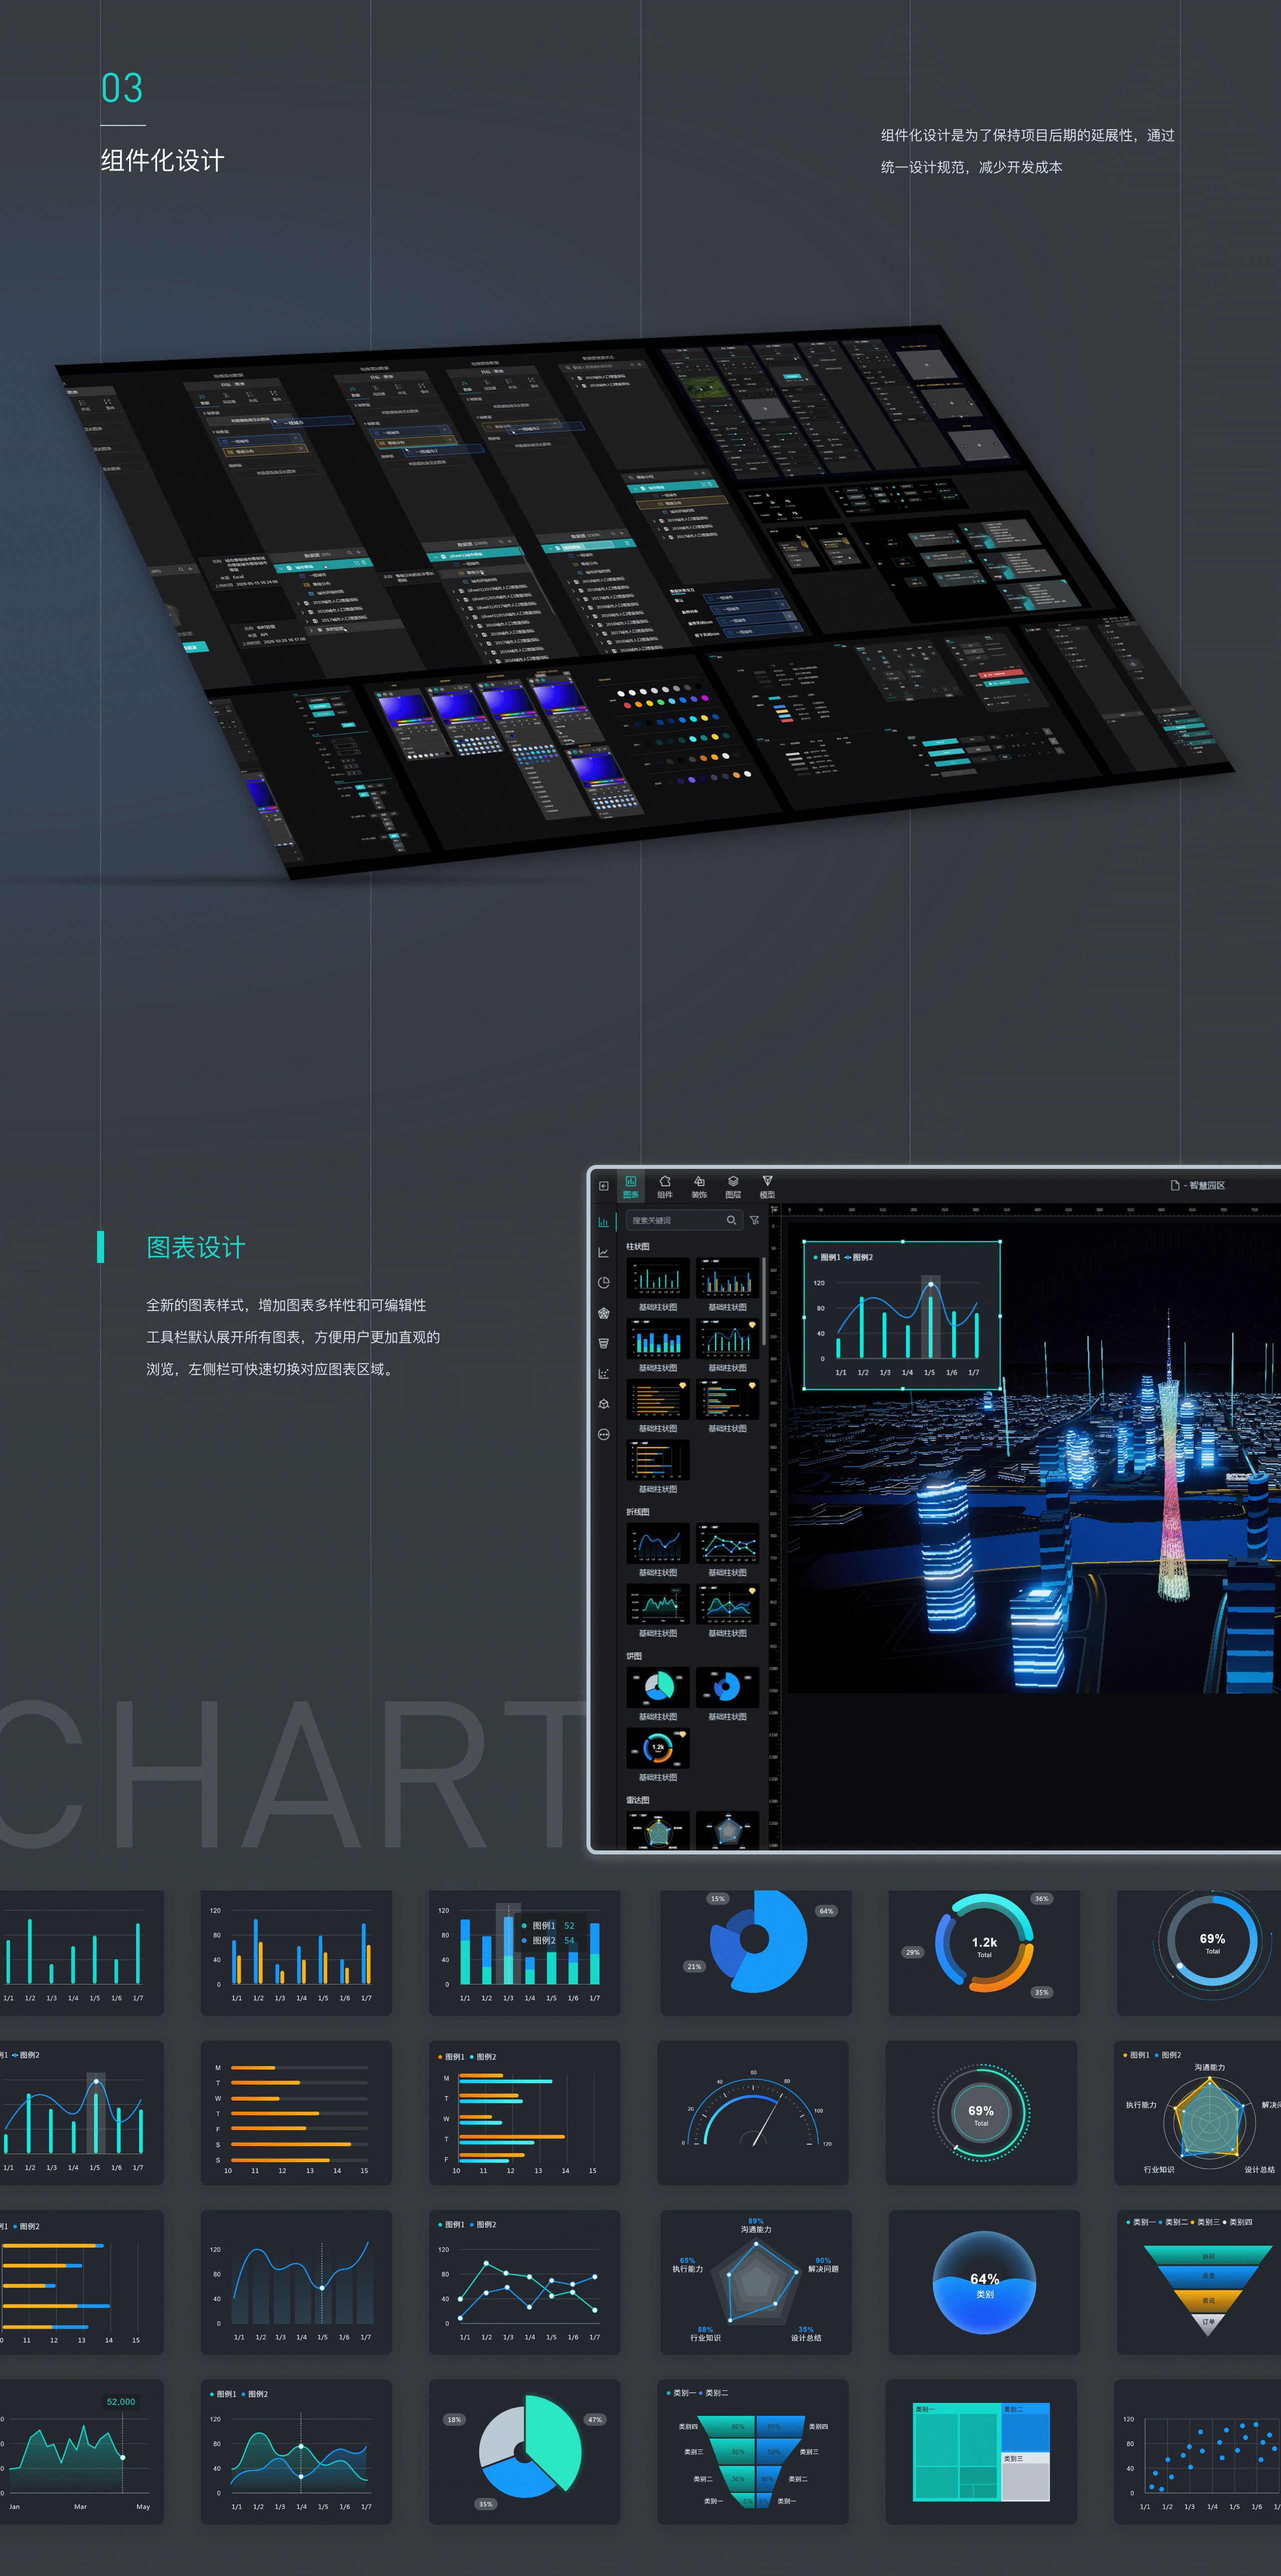The height and width of the screenshot is (2576, 1281).
Task: Open the filter funnel next to search
Action: 755,1220
